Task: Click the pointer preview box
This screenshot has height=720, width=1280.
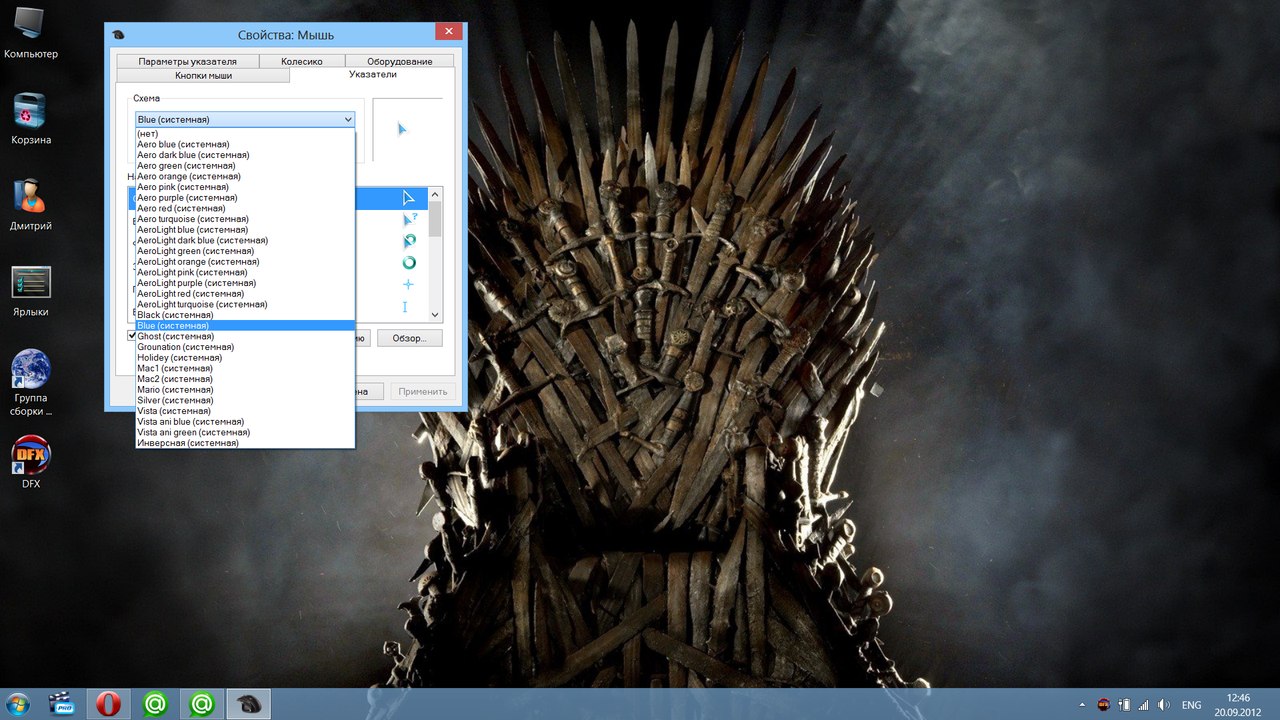Action: pyautogui.click(x=407, y=129)
